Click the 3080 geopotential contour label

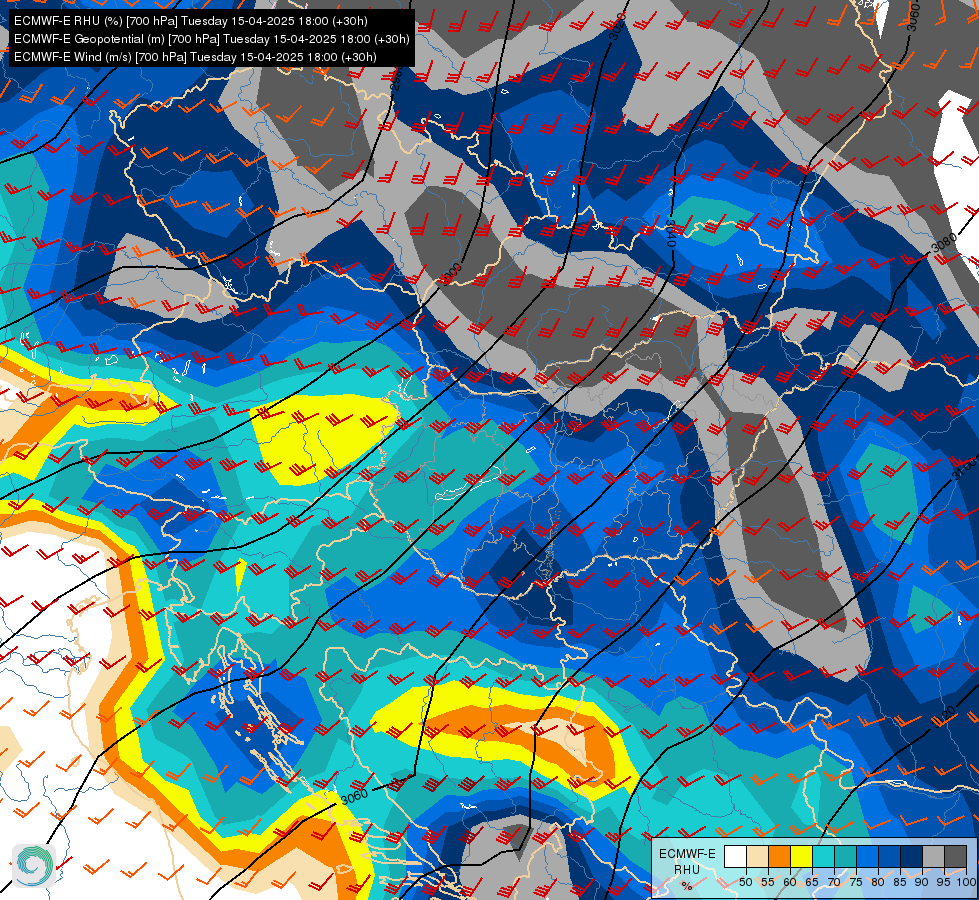(x=943, y=243)
